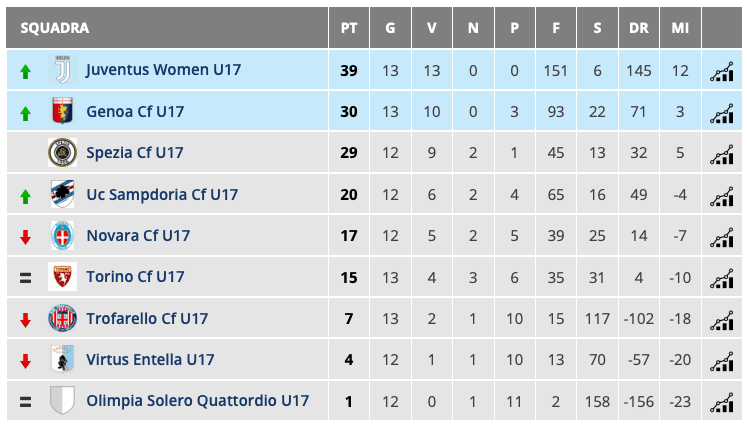Open the trend chart icon for Torino row
The width and height of the screenshot is (747, 425).
721,277
